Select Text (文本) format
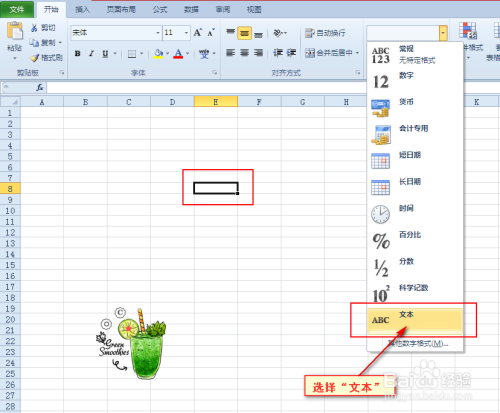The width and height of the screenshot is (500, 413). 415,320
